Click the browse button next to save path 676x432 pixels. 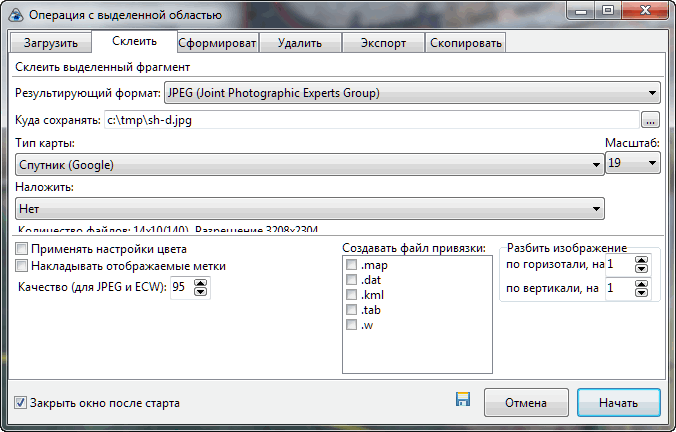click(651, 121)
